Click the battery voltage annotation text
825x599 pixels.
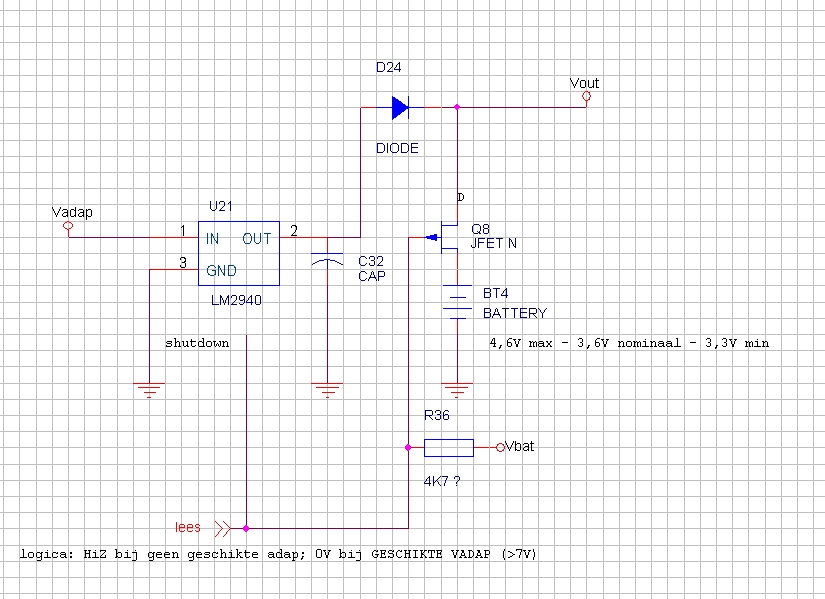(x=628, y=342)
